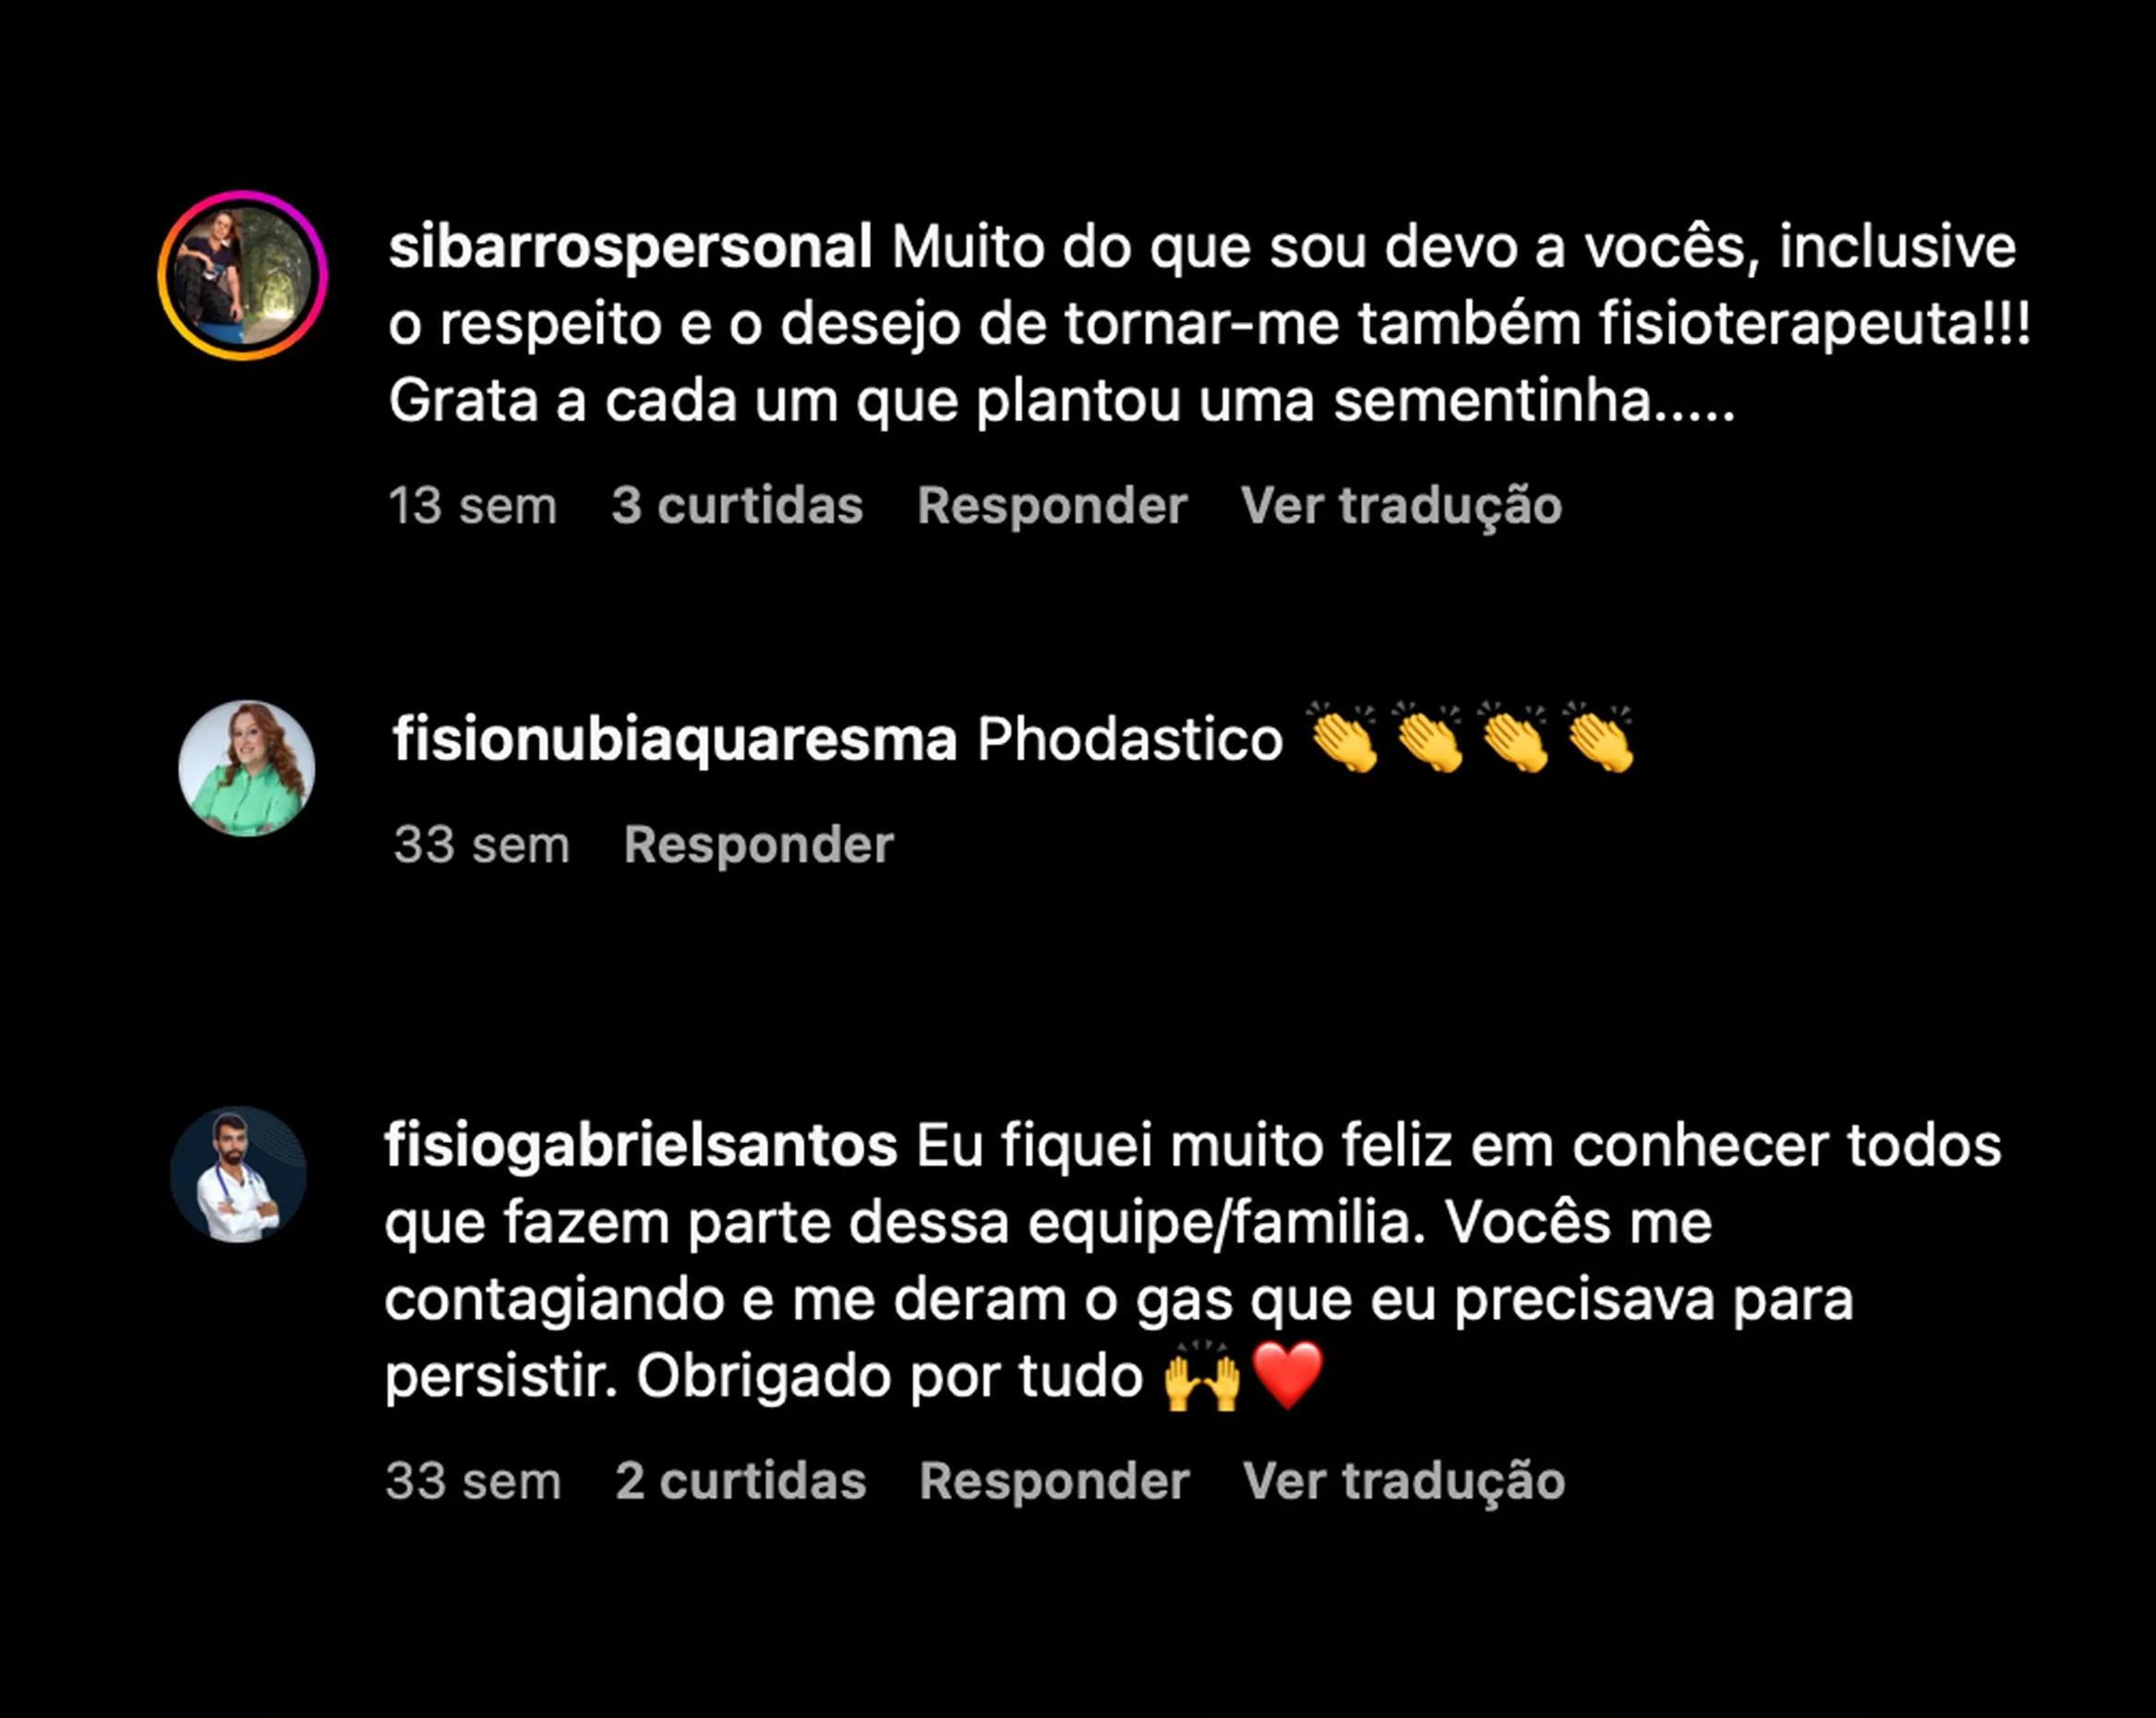
Task: Click the sibarrospersonal username link
Action: click(x=630, y=247)
